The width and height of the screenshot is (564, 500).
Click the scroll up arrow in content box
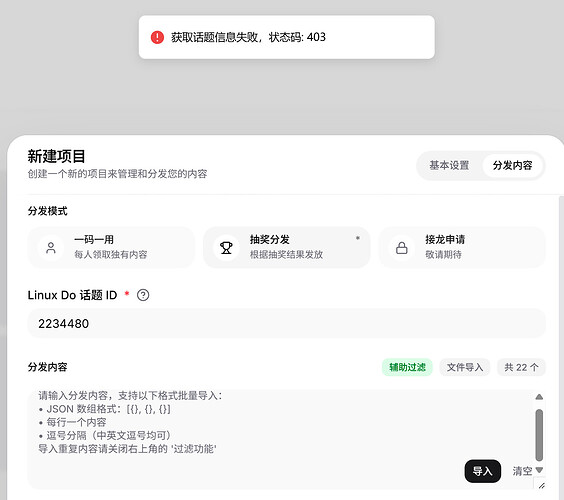point(539,397)
